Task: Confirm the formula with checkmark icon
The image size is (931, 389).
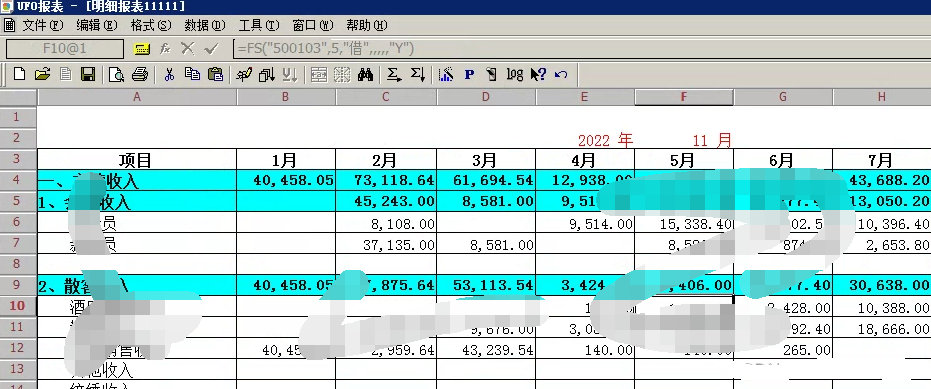Action: [x=211, y=49]
